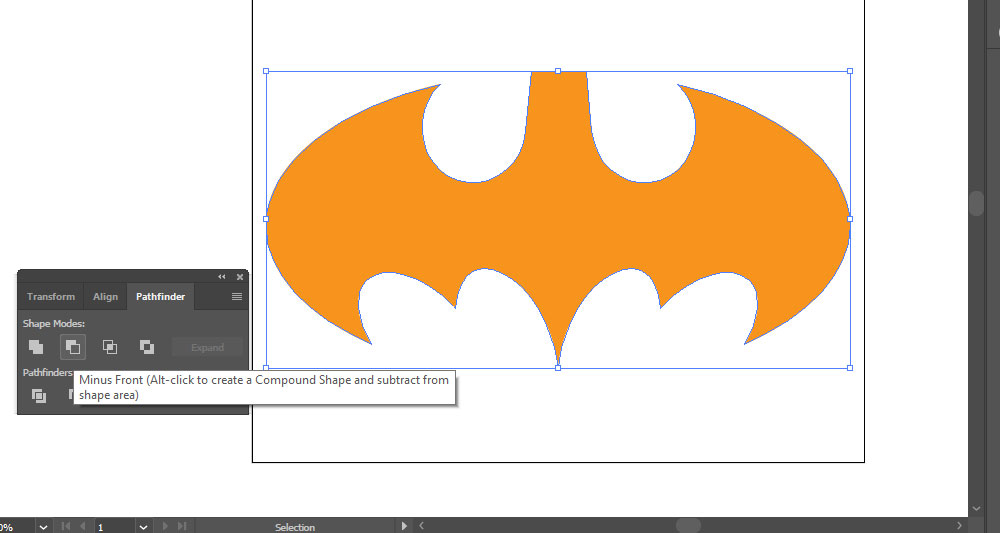1000x533 pixels.
Task: Click the vertical scrollbar thumb
Action: [x=976, y=204]
